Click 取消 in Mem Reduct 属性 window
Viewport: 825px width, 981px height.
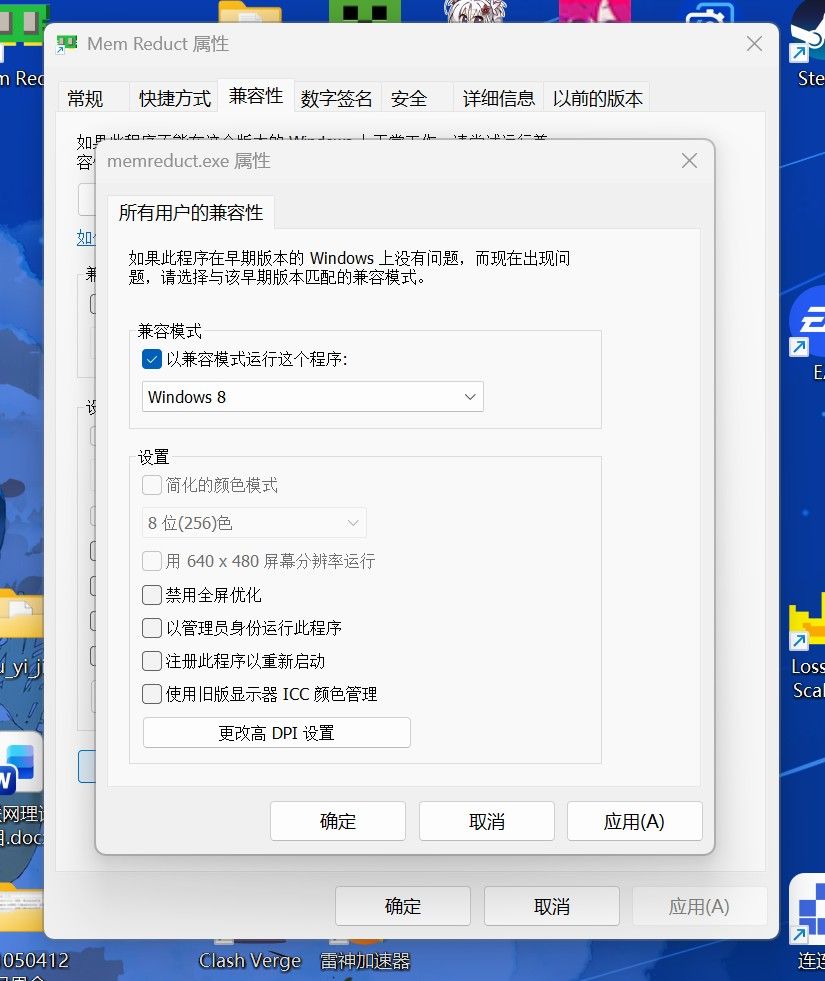[552, 906]
